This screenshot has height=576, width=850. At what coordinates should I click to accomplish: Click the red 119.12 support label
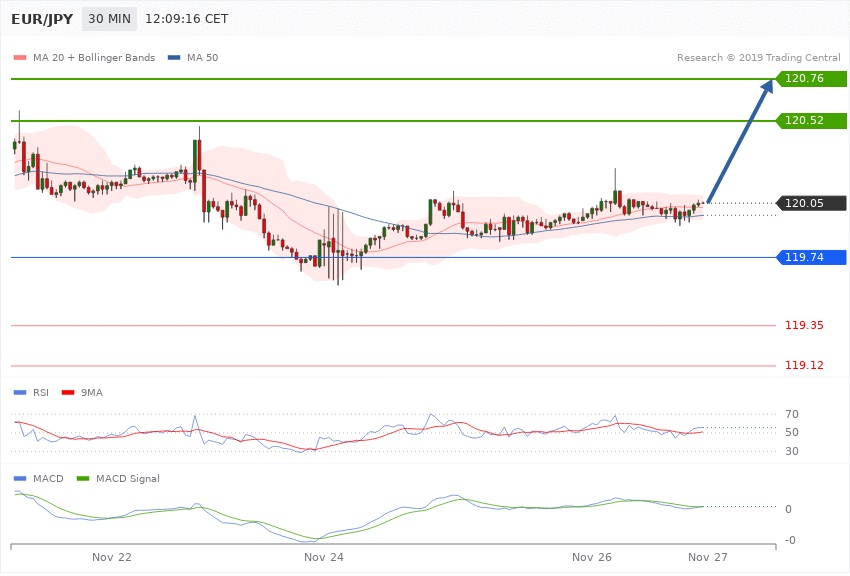pos(804,366)
